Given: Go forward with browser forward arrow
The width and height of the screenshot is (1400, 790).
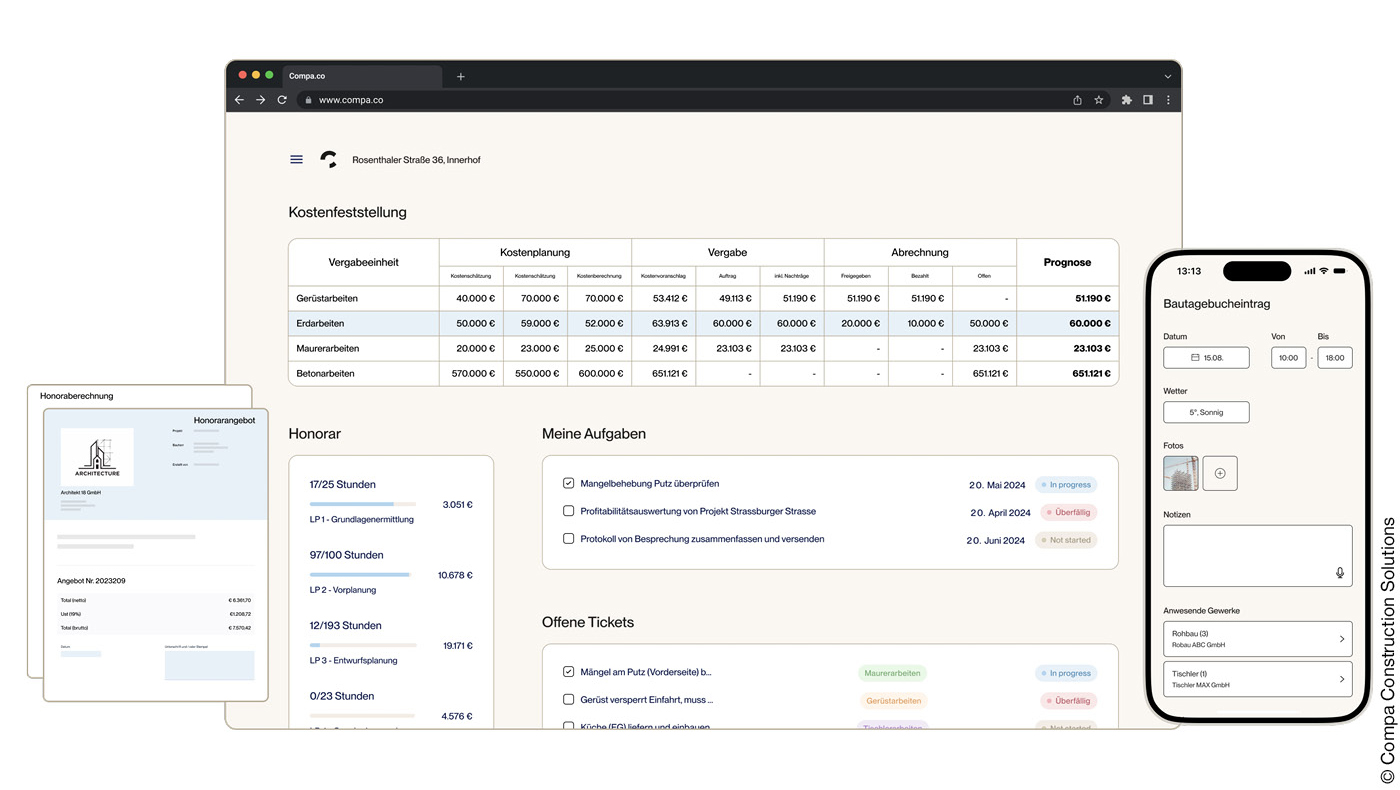Looking at the screenshot, I should (261, 100).
